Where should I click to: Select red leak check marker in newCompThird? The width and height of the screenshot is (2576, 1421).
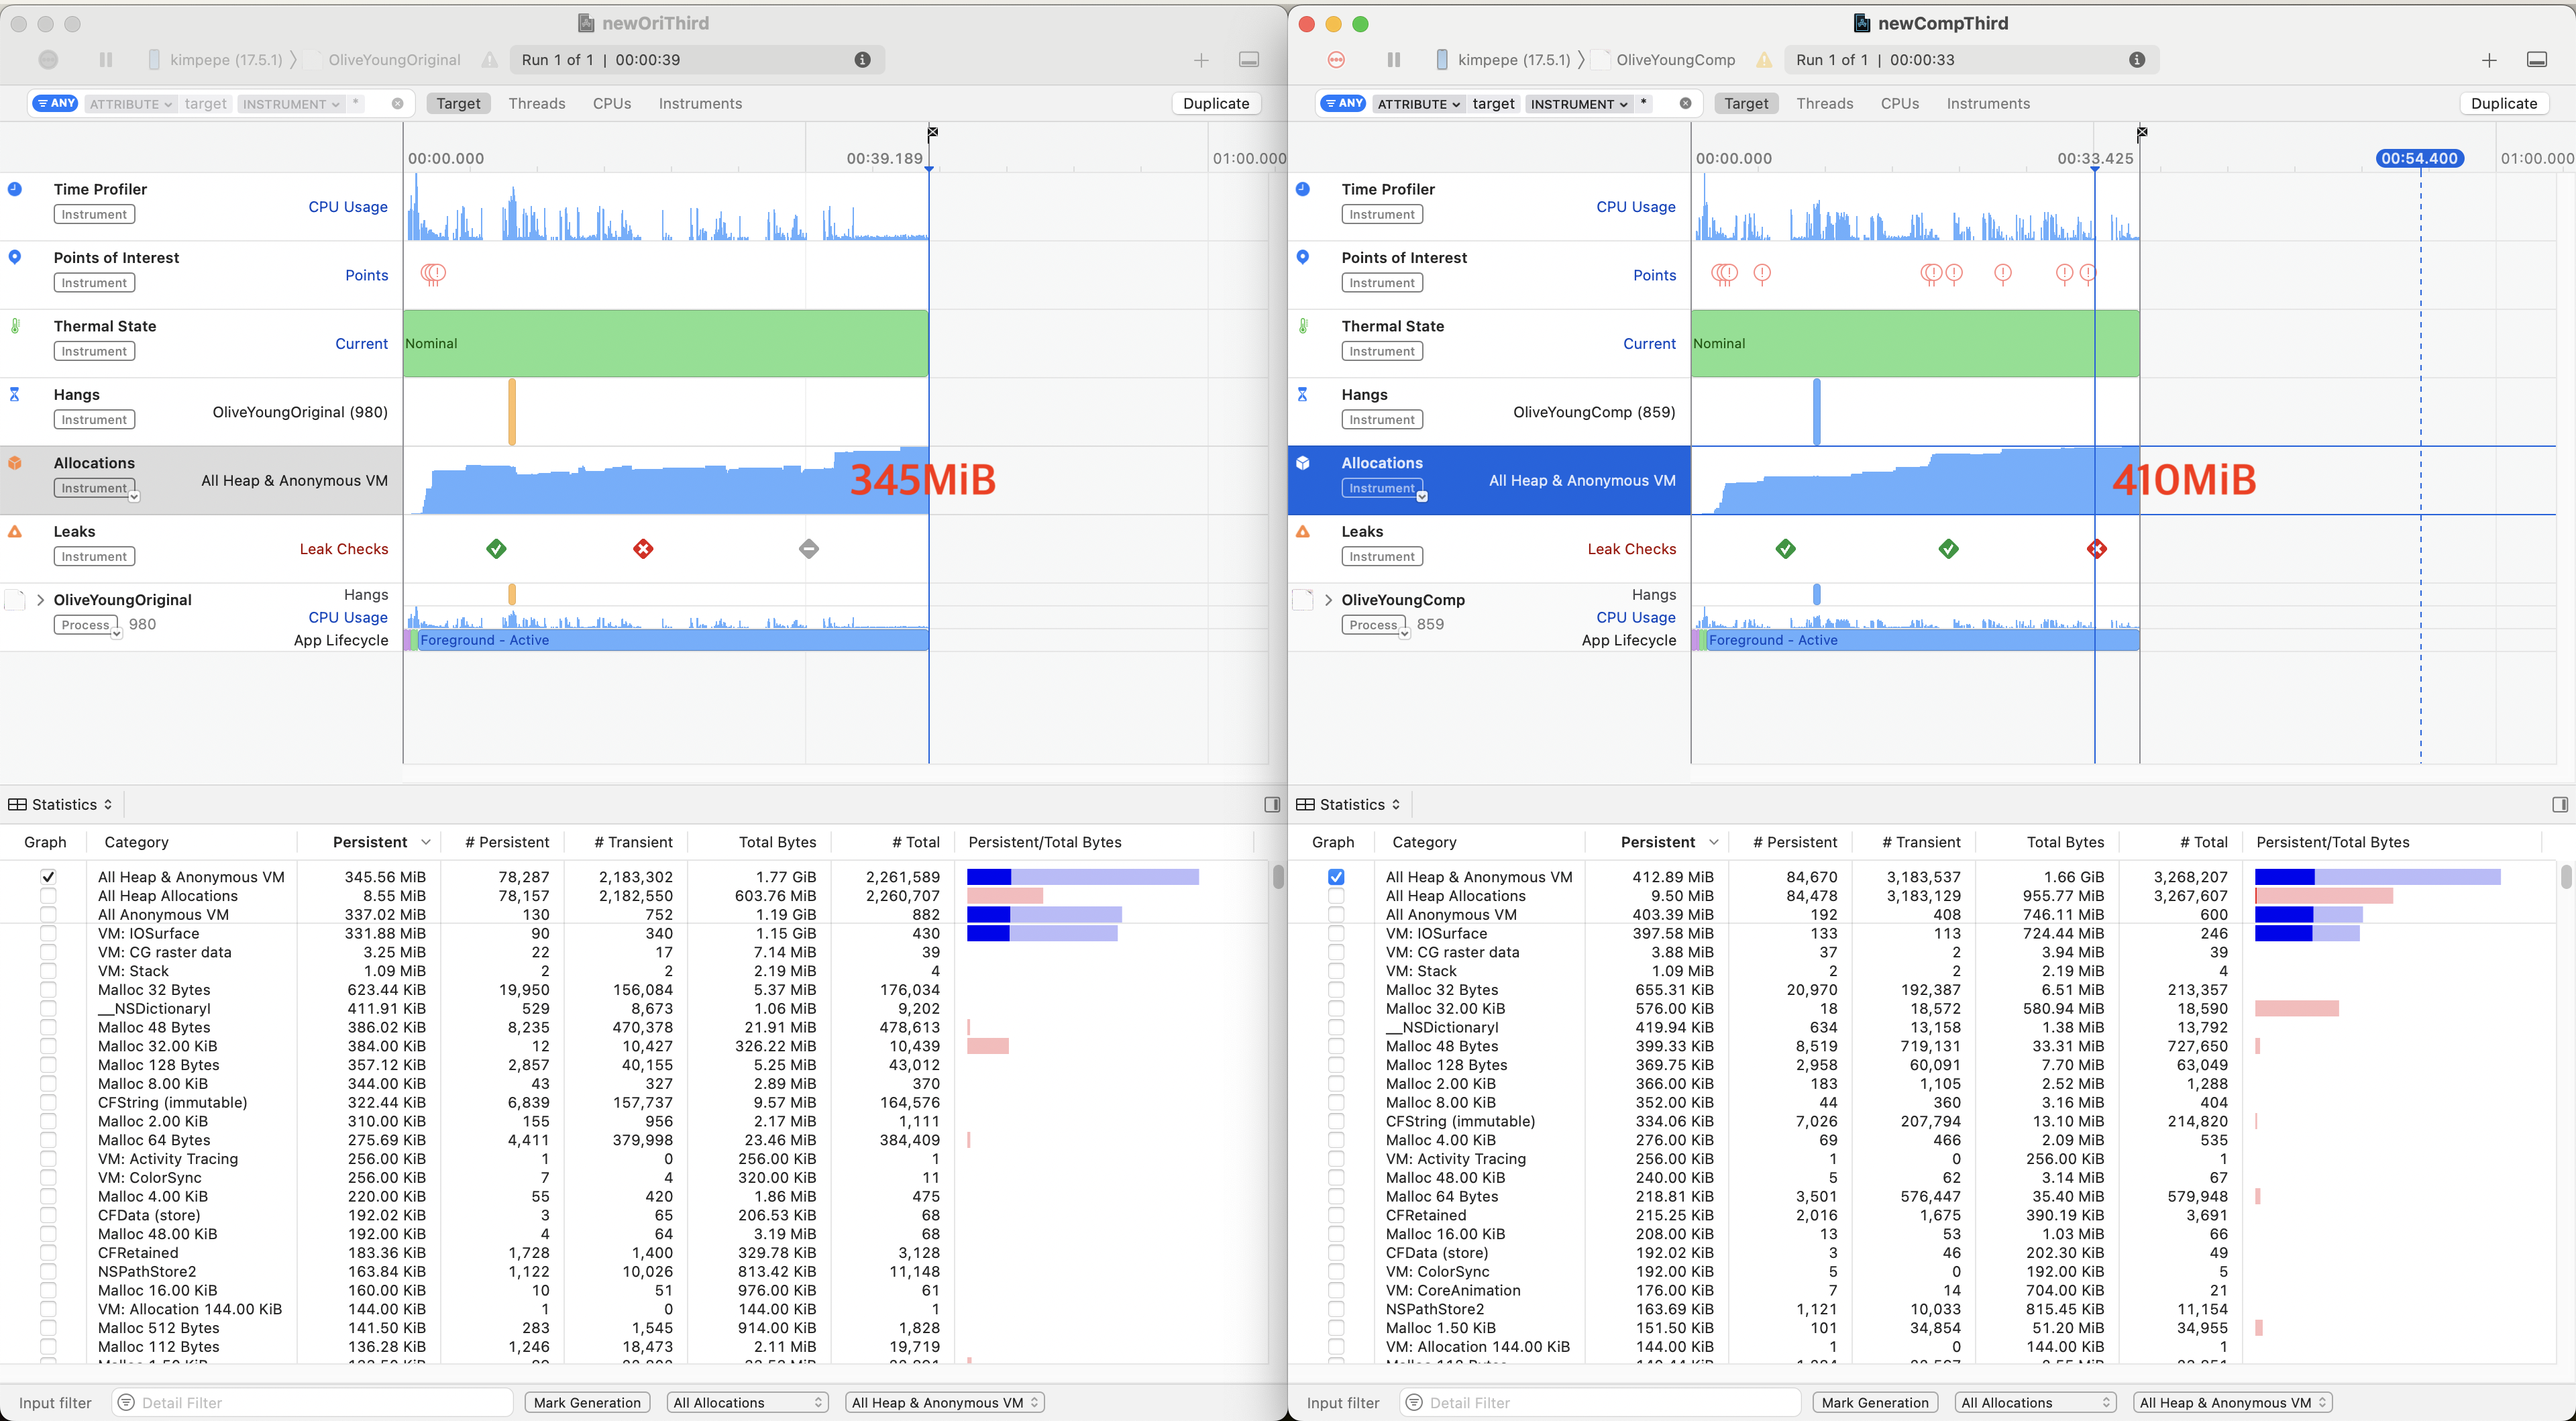point(2097,548)
